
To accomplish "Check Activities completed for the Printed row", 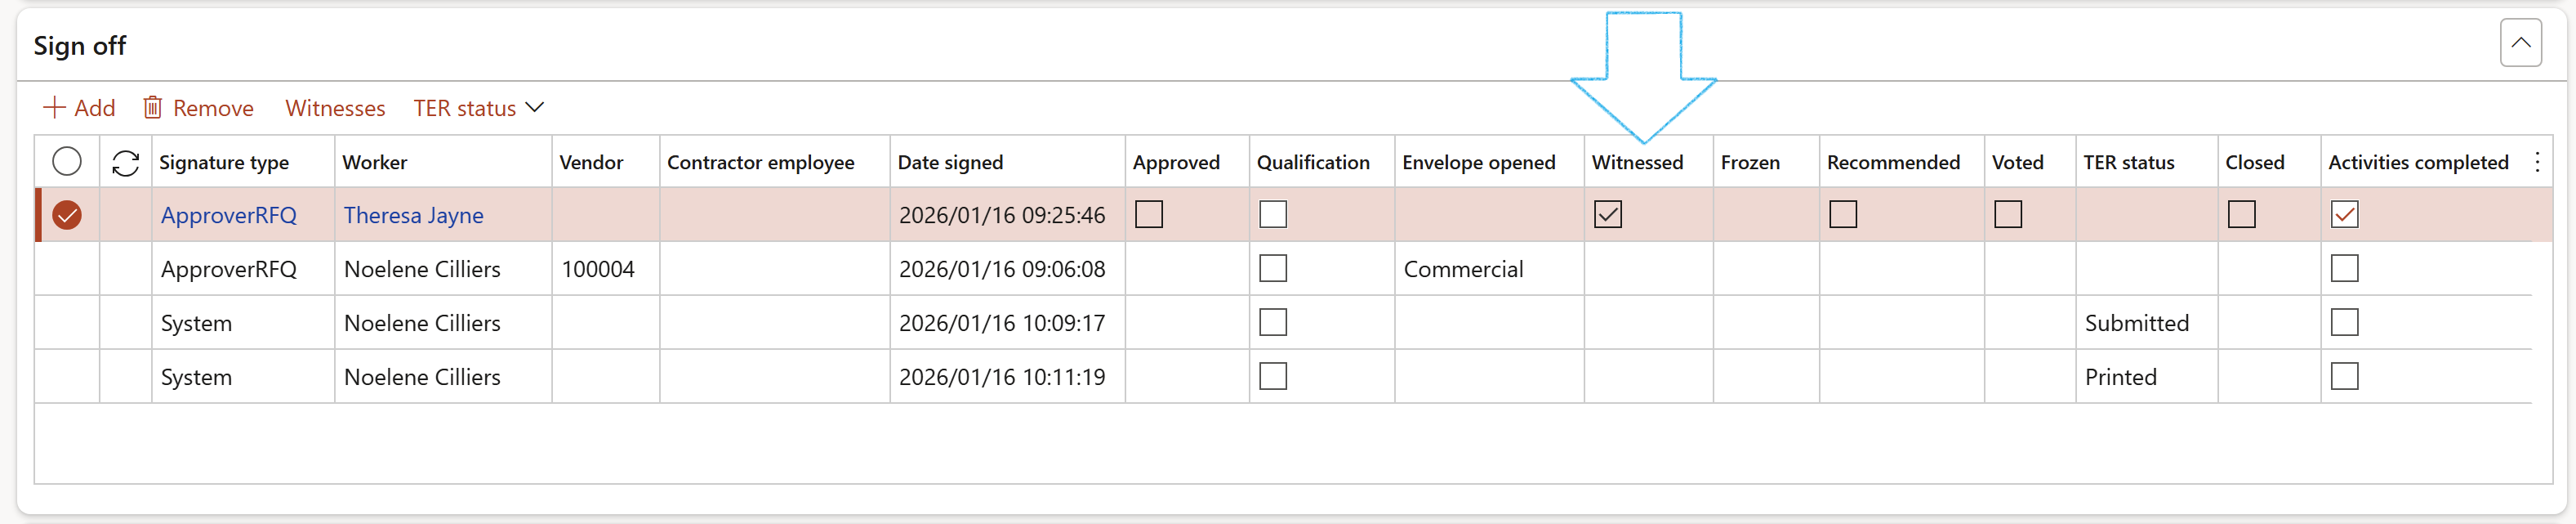I will point(2344,377).
